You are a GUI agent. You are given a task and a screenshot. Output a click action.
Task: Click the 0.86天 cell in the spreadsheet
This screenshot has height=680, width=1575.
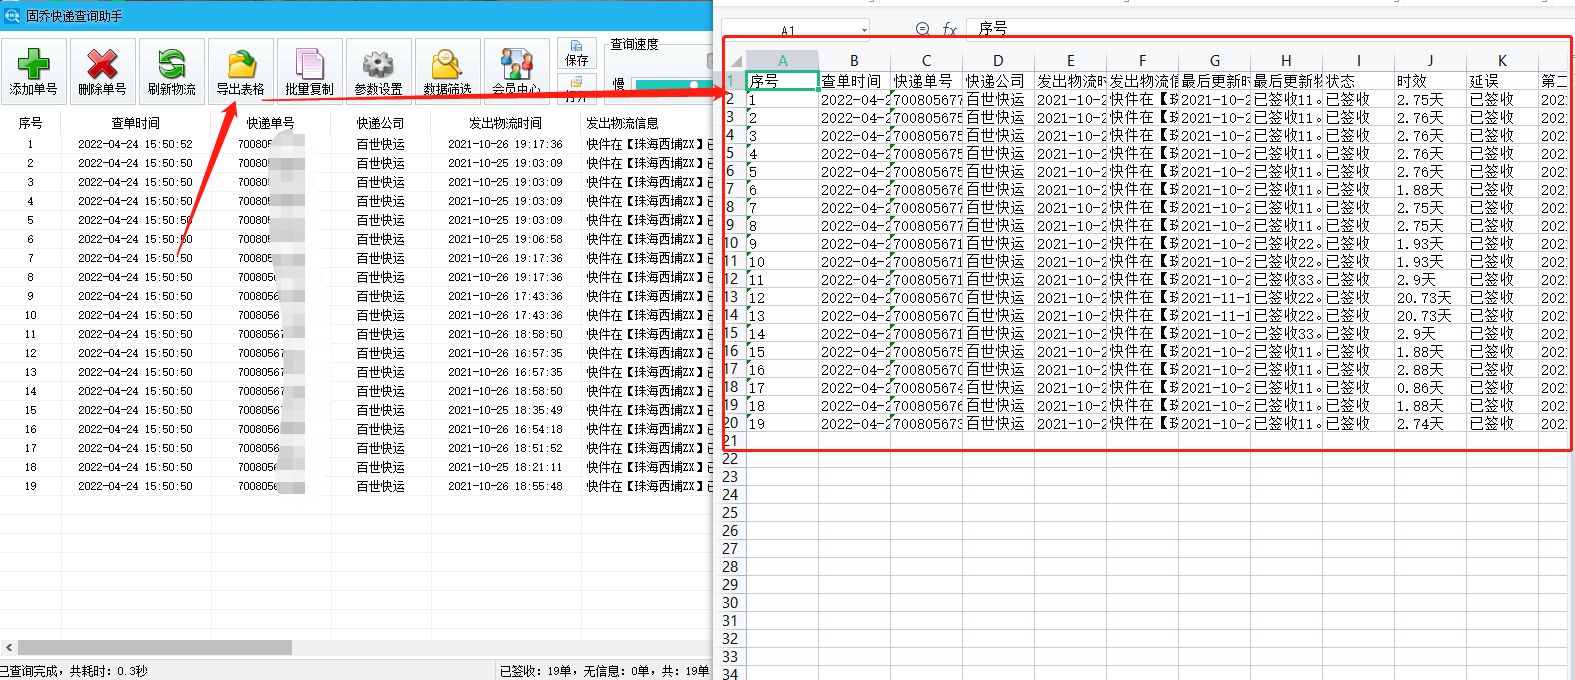coord(1430,388)
